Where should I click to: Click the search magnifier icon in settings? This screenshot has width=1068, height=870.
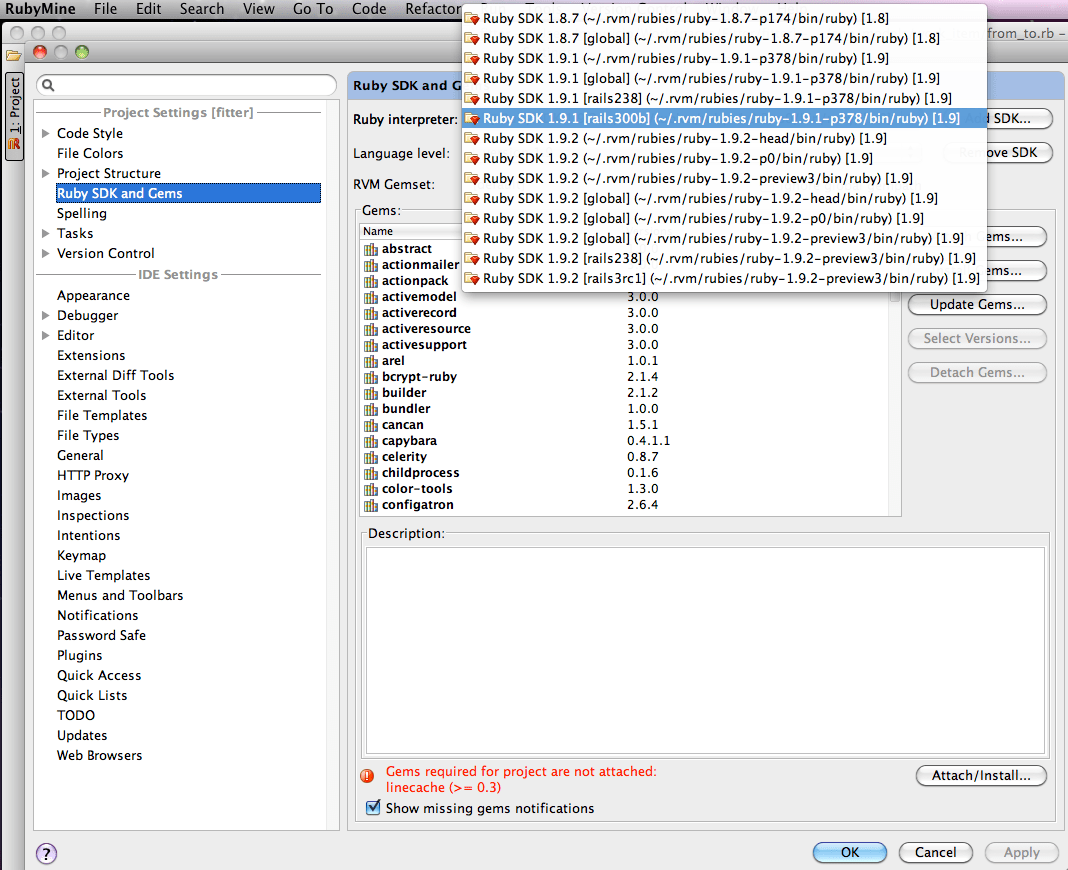(x=48, y=85)
